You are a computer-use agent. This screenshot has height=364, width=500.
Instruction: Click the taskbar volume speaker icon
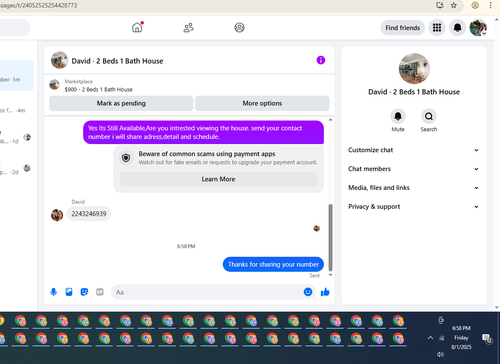point(441,354)
